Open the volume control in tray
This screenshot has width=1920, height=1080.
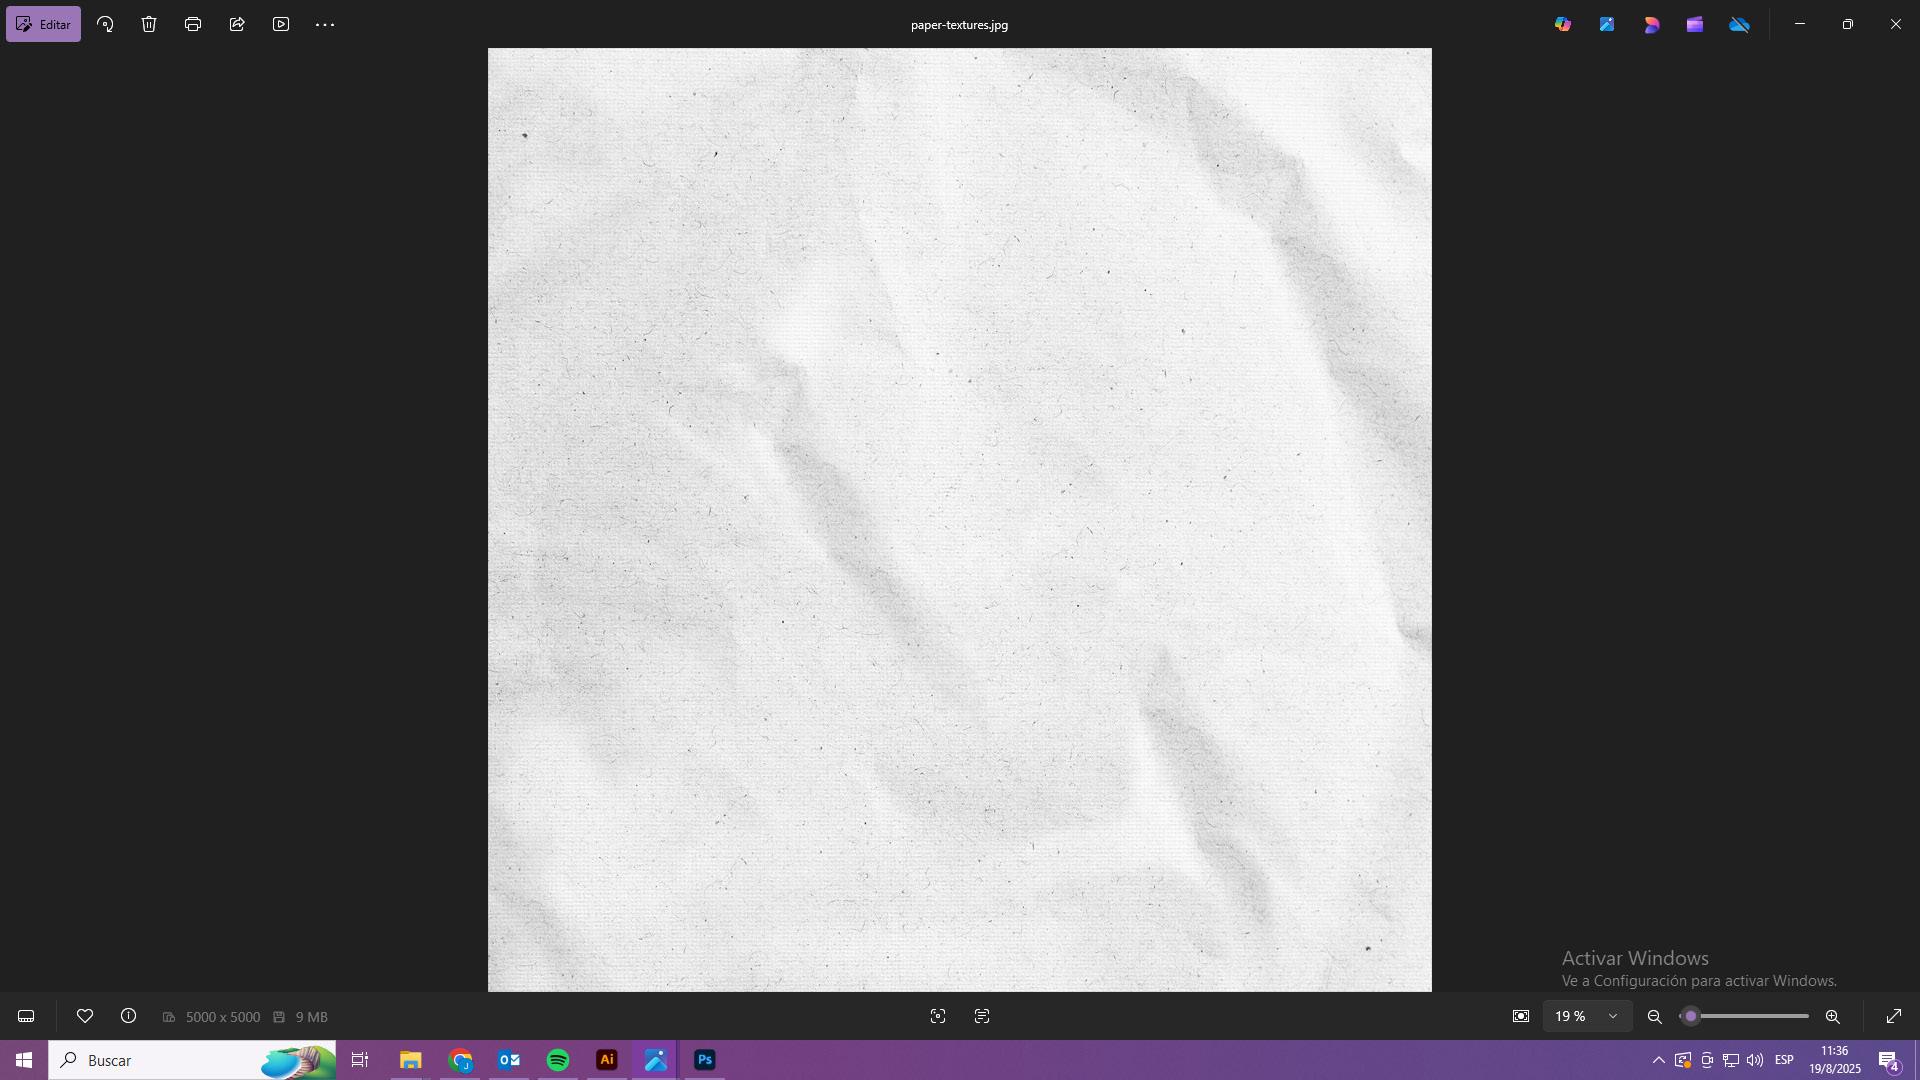click(1755, 1060)
